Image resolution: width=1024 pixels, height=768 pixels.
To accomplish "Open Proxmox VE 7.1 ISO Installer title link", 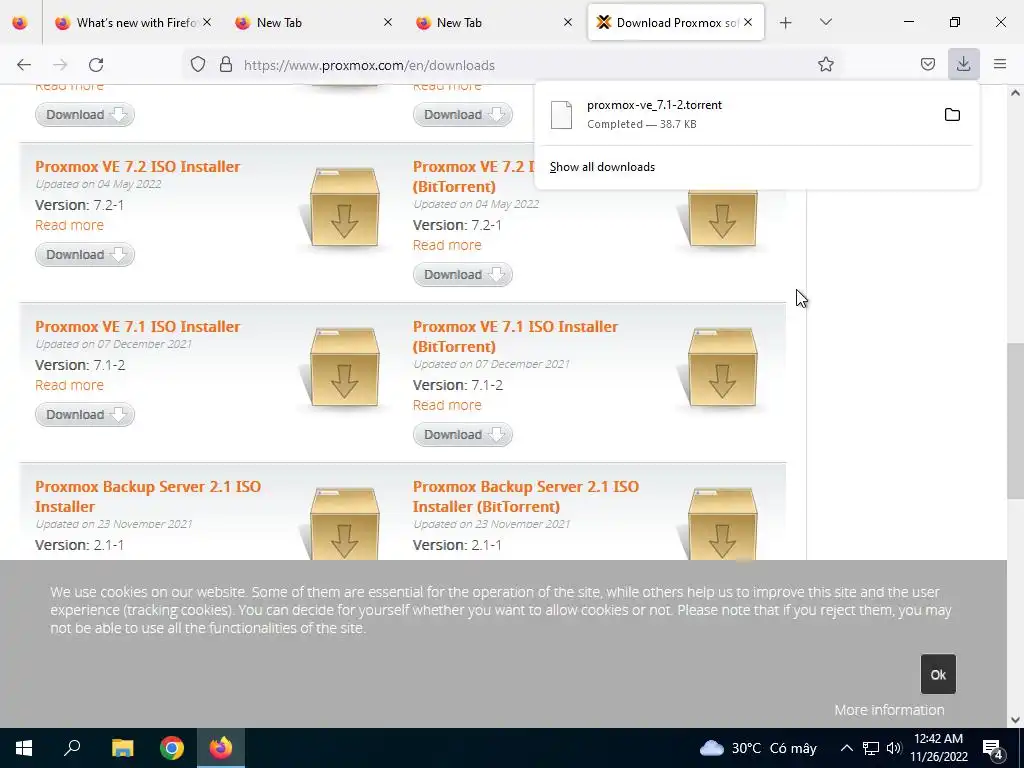I will tap(138, 327).
